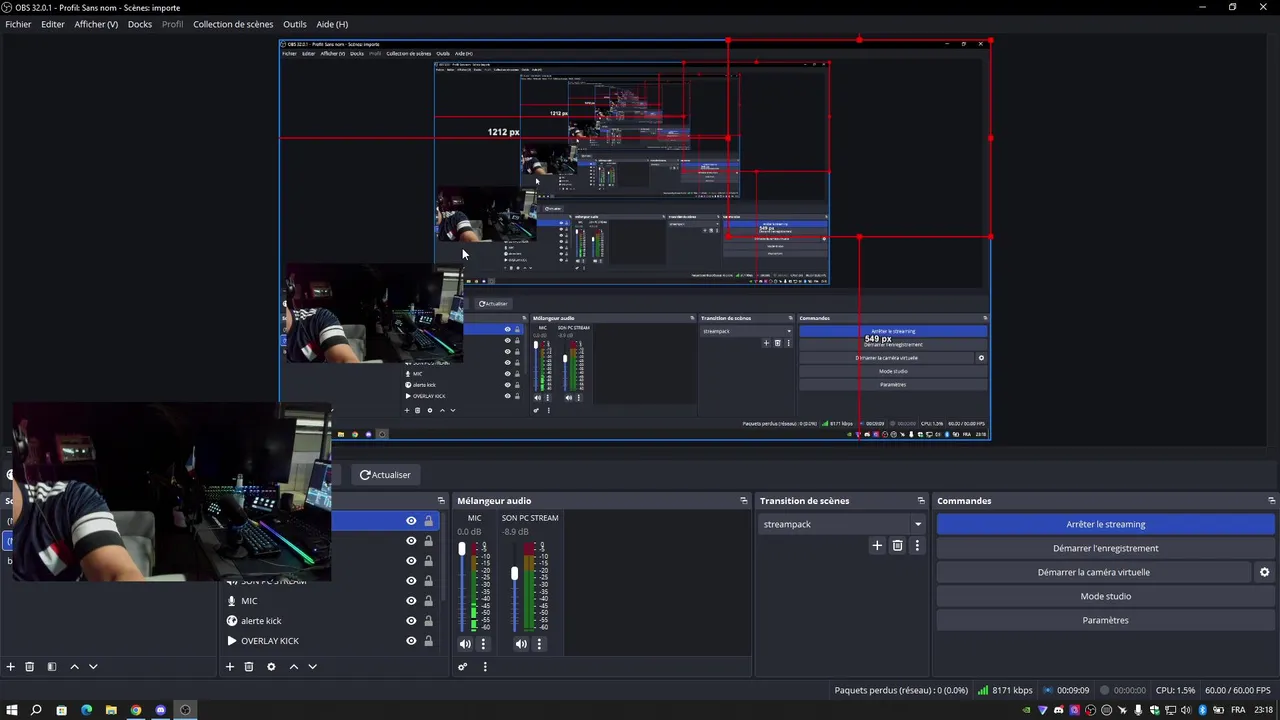Click the NVIDIA tray icon

pyautogui.click(x=1026, y=710)
